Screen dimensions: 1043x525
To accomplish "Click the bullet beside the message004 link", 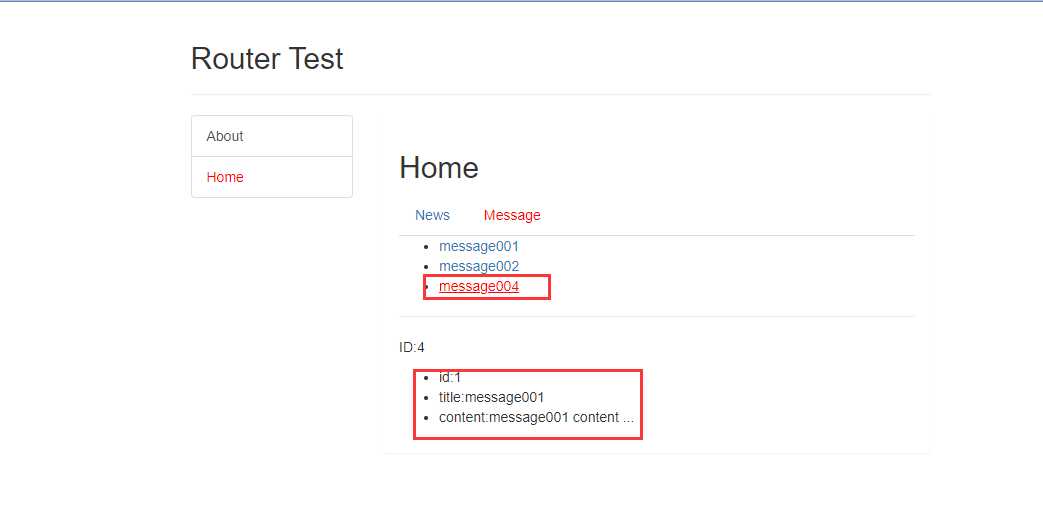I will 427,287.
